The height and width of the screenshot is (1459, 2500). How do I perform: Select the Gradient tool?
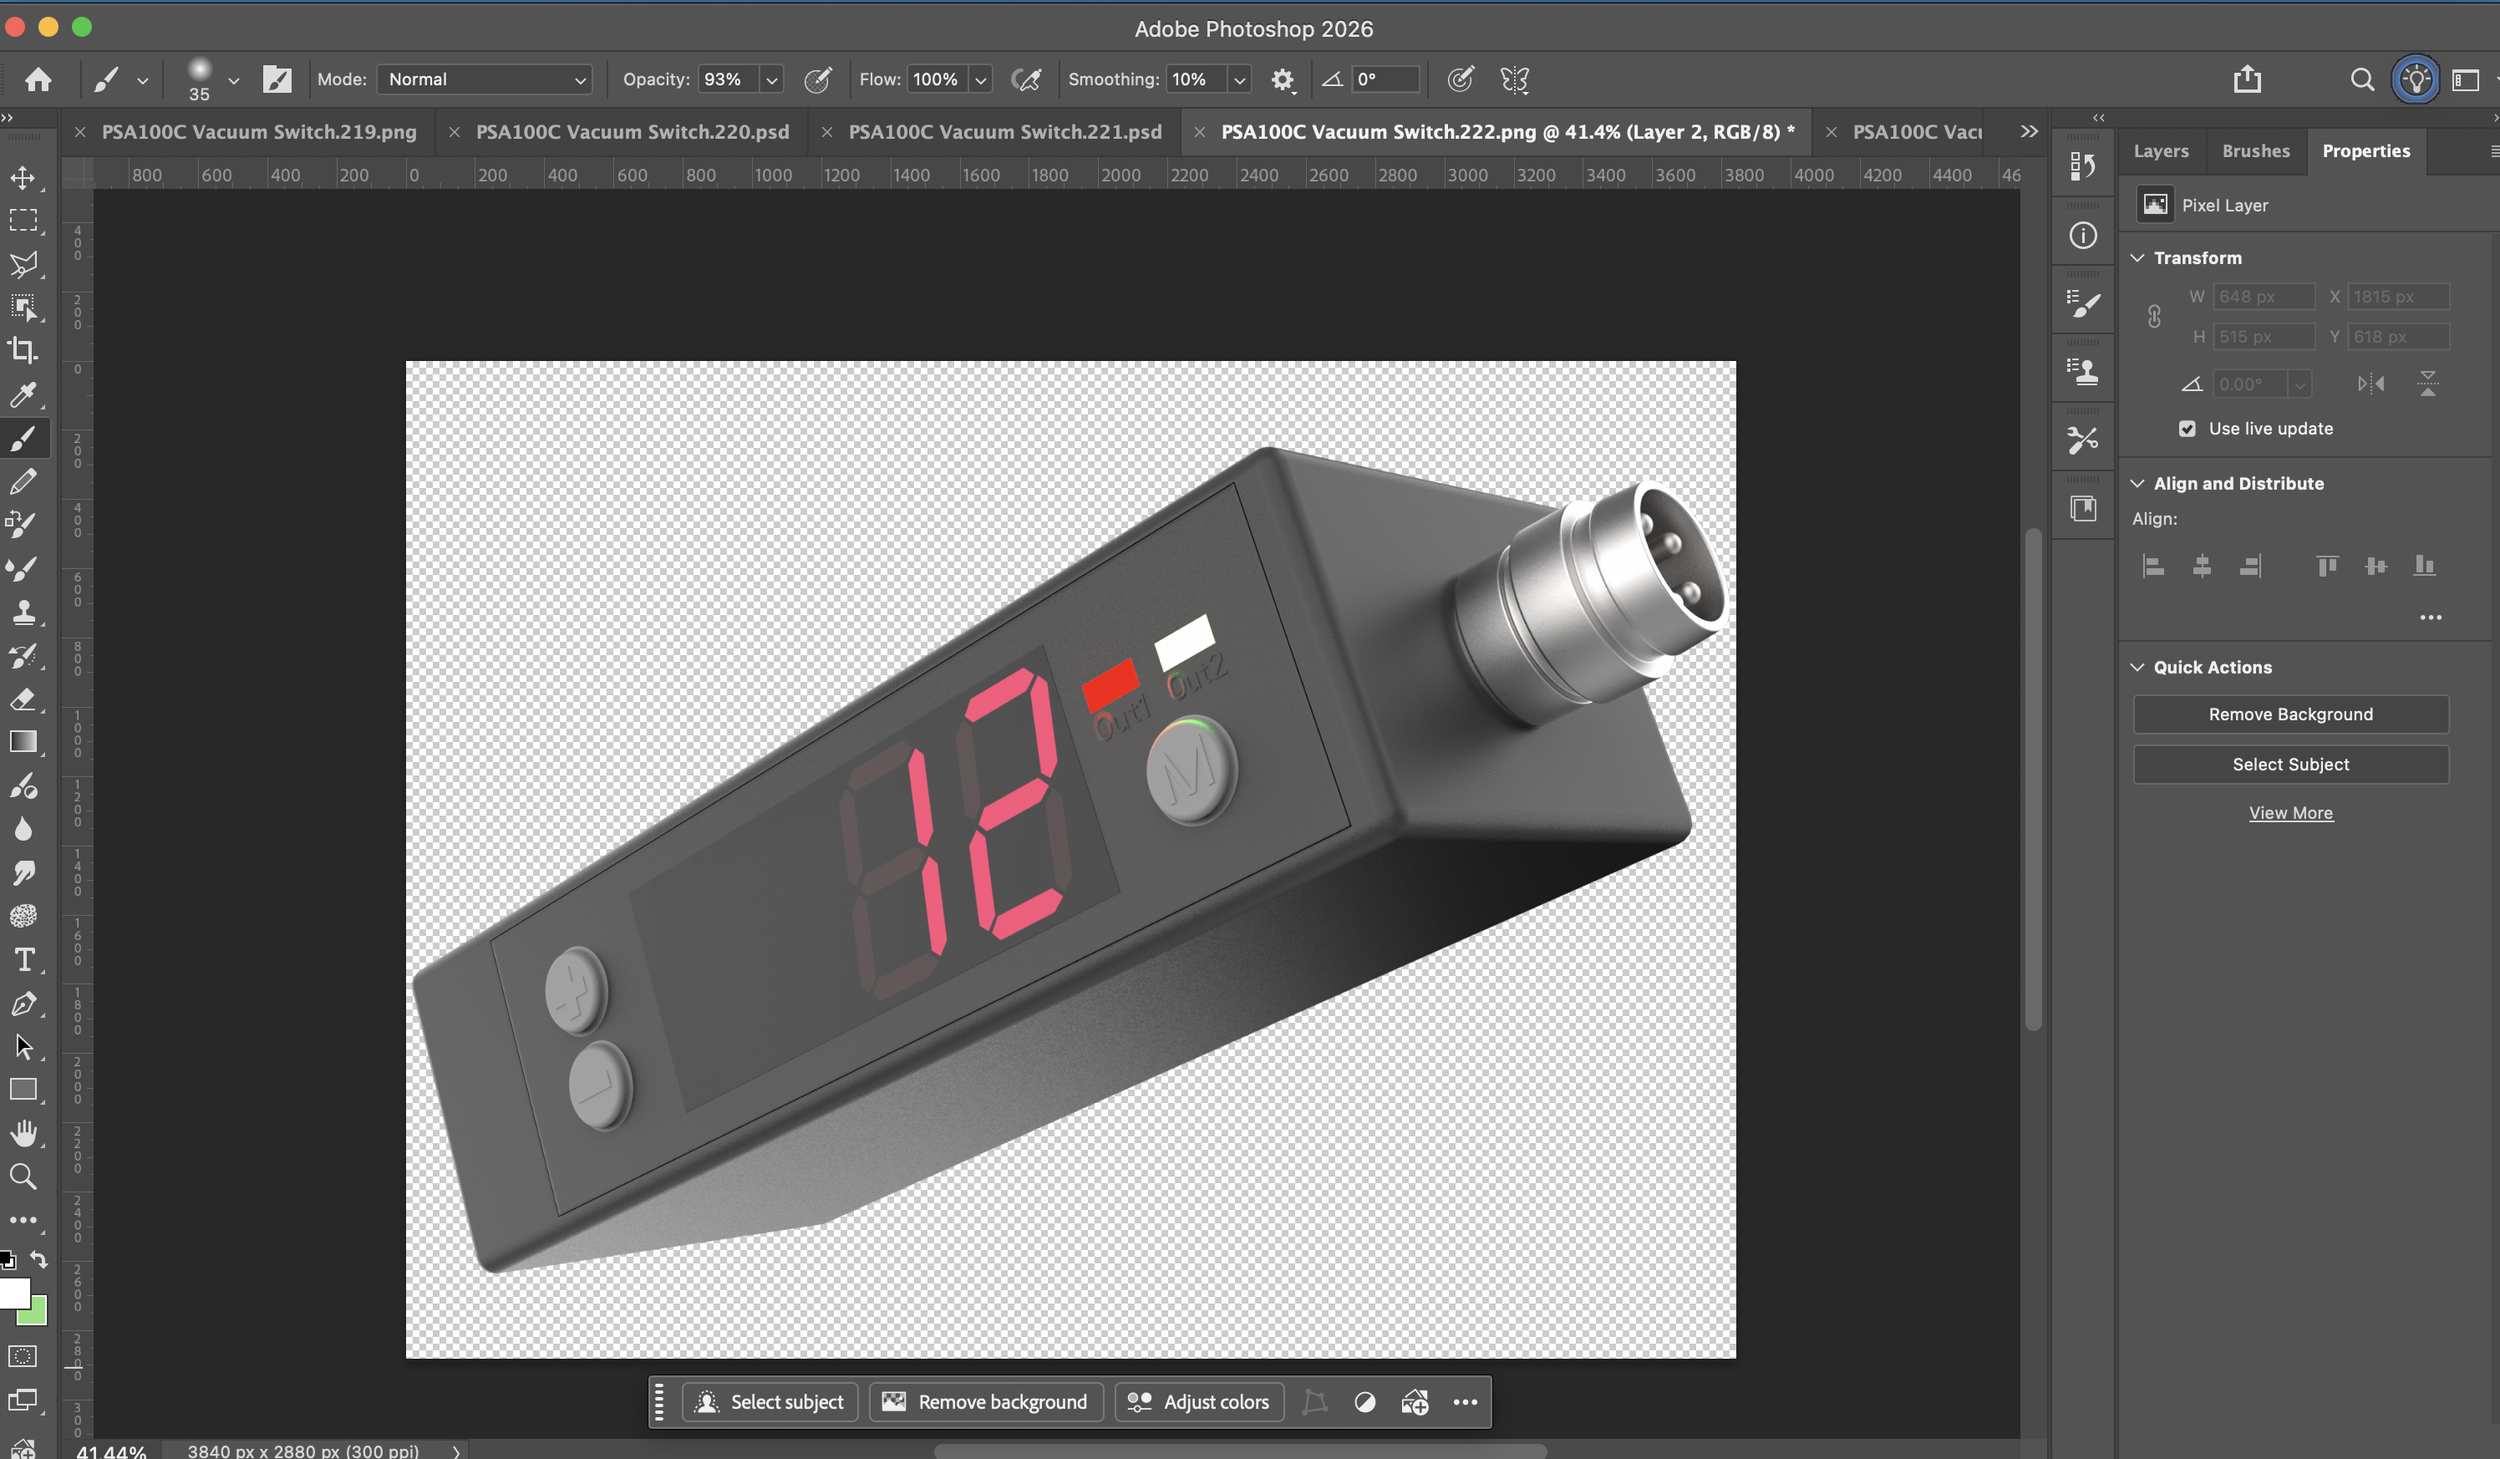click(24, 742)
